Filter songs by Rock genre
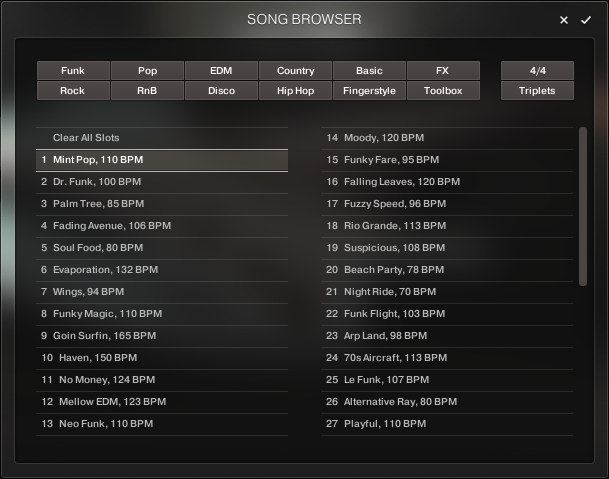The width and height of the screenshot is (609, 479). tap(73, 91)
